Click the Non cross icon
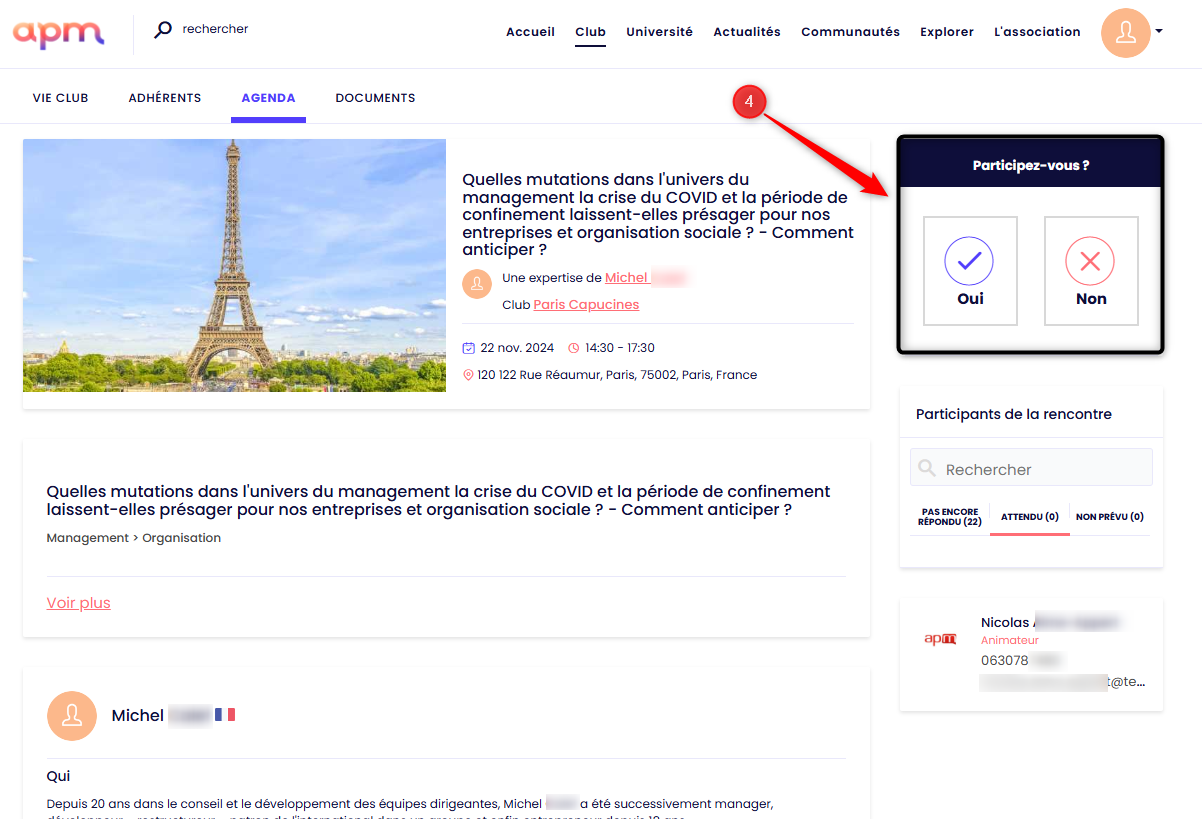Viewport: 1202px width, 819px height. 1090,262
